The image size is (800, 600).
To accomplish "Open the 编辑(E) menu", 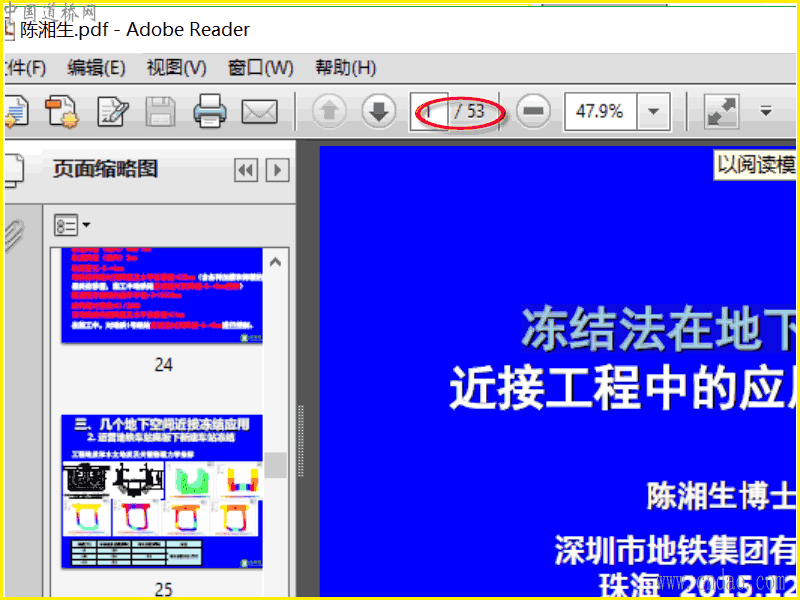I will pyautogui.click(x=96, y=67).
